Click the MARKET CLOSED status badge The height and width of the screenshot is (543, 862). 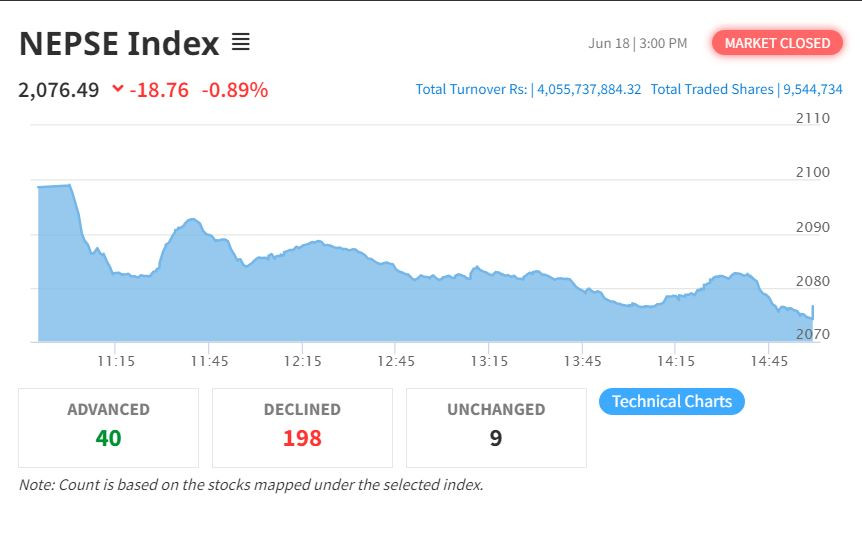777,43
